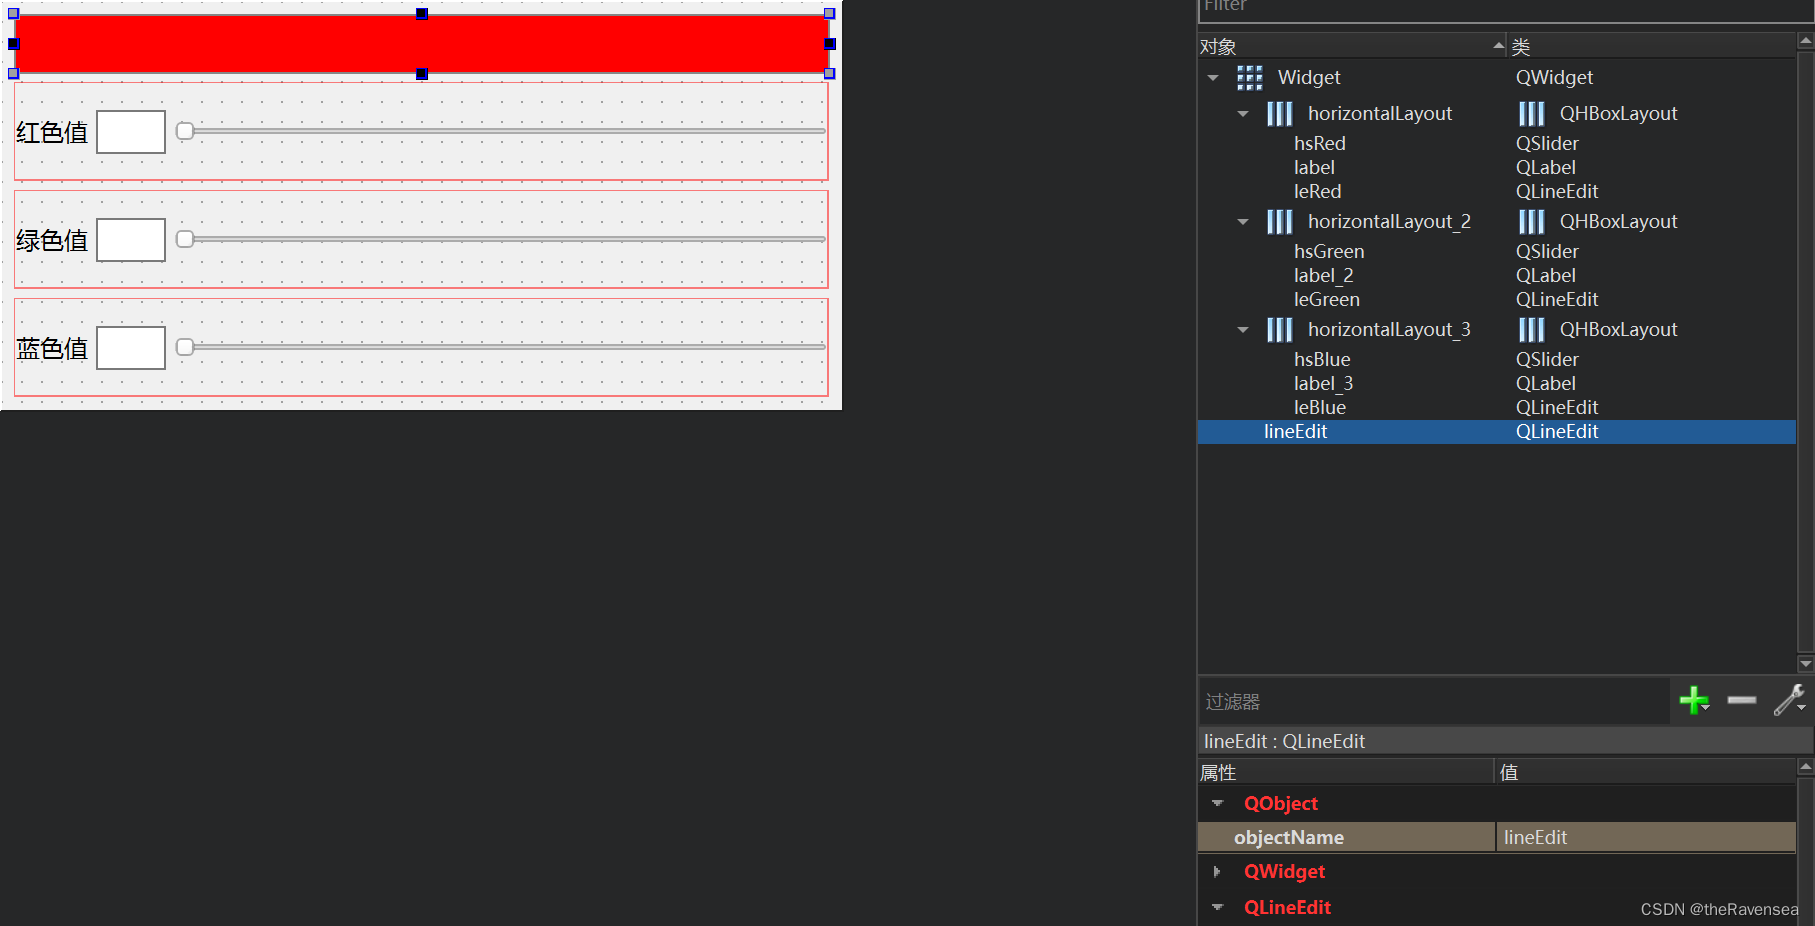Click the horizontalLayout object icon
The width and height of the screenshot is (1815, 926).
point(1280,114)
